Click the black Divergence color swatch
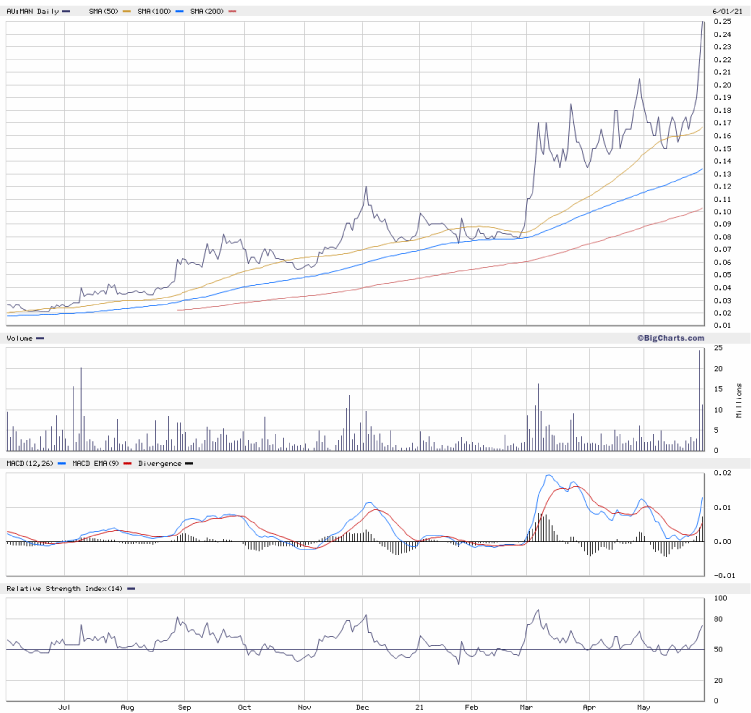751x713 pixels. click(190, 463)
